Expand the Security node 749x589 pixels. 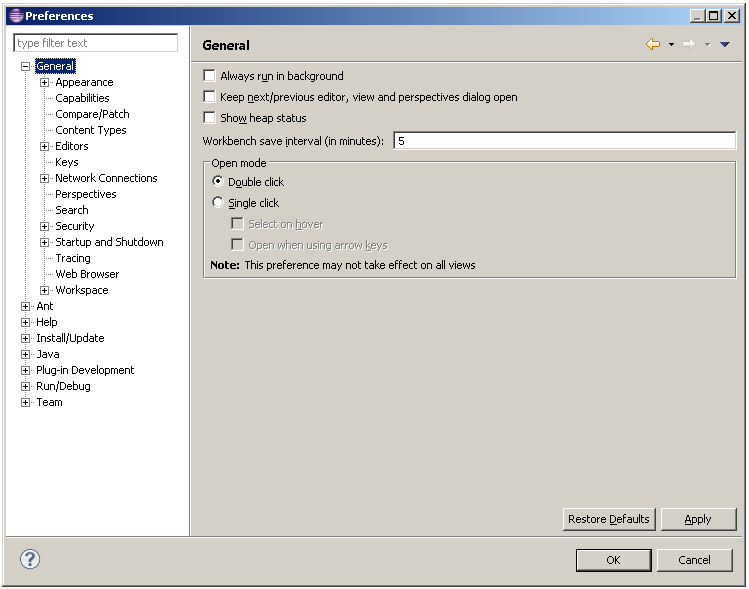pyautogui.click(x=44, y=226)
